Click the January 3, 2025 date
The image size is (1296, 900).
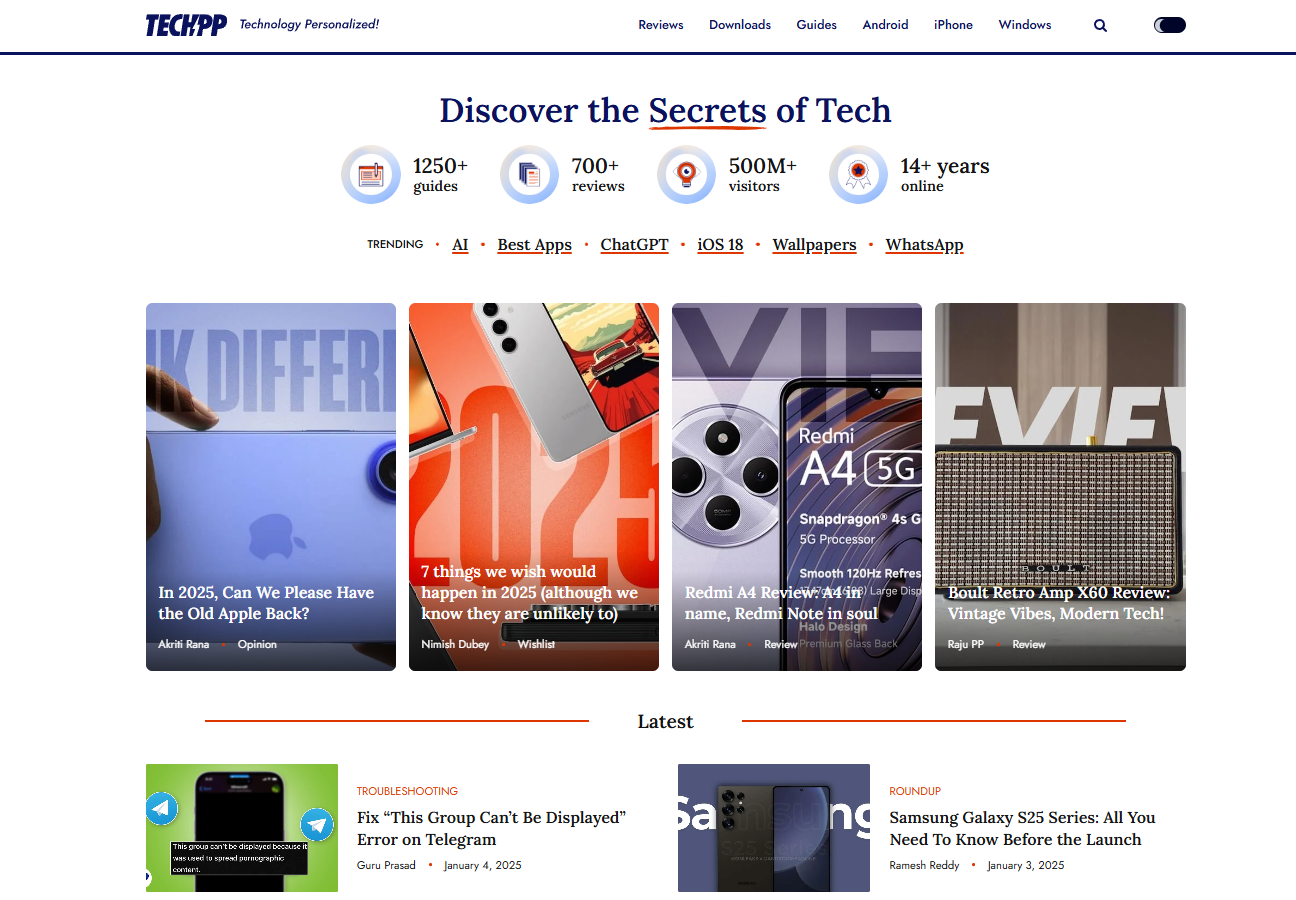tap(1026, 865)
